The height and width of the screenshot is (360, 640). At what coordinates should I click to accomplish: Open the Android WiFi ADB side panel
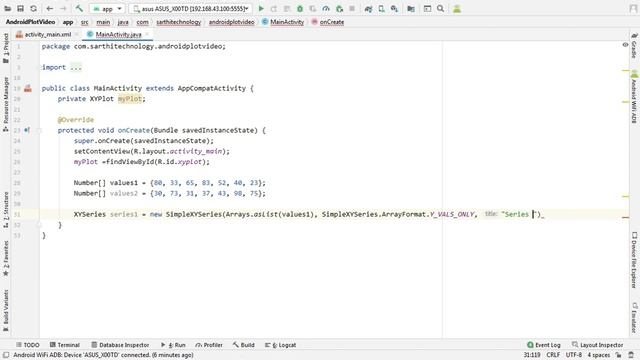click(x=634, y=97)
